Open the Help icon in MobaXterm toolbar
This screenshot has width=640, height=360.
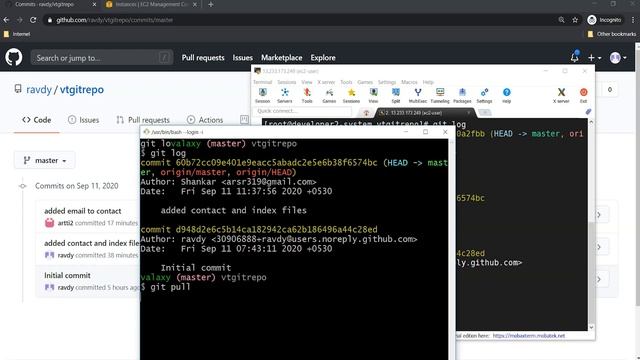(x=507, y=96)
